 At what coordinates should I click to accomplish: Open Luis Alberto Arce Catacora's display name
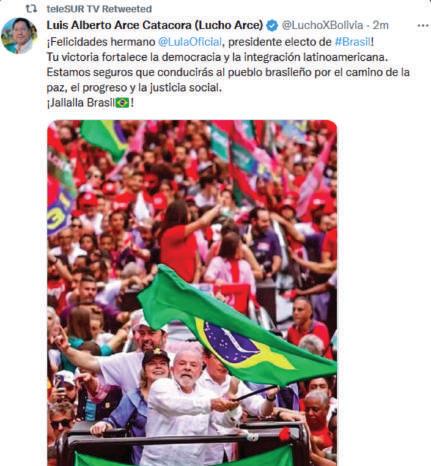tap(155, 25)
